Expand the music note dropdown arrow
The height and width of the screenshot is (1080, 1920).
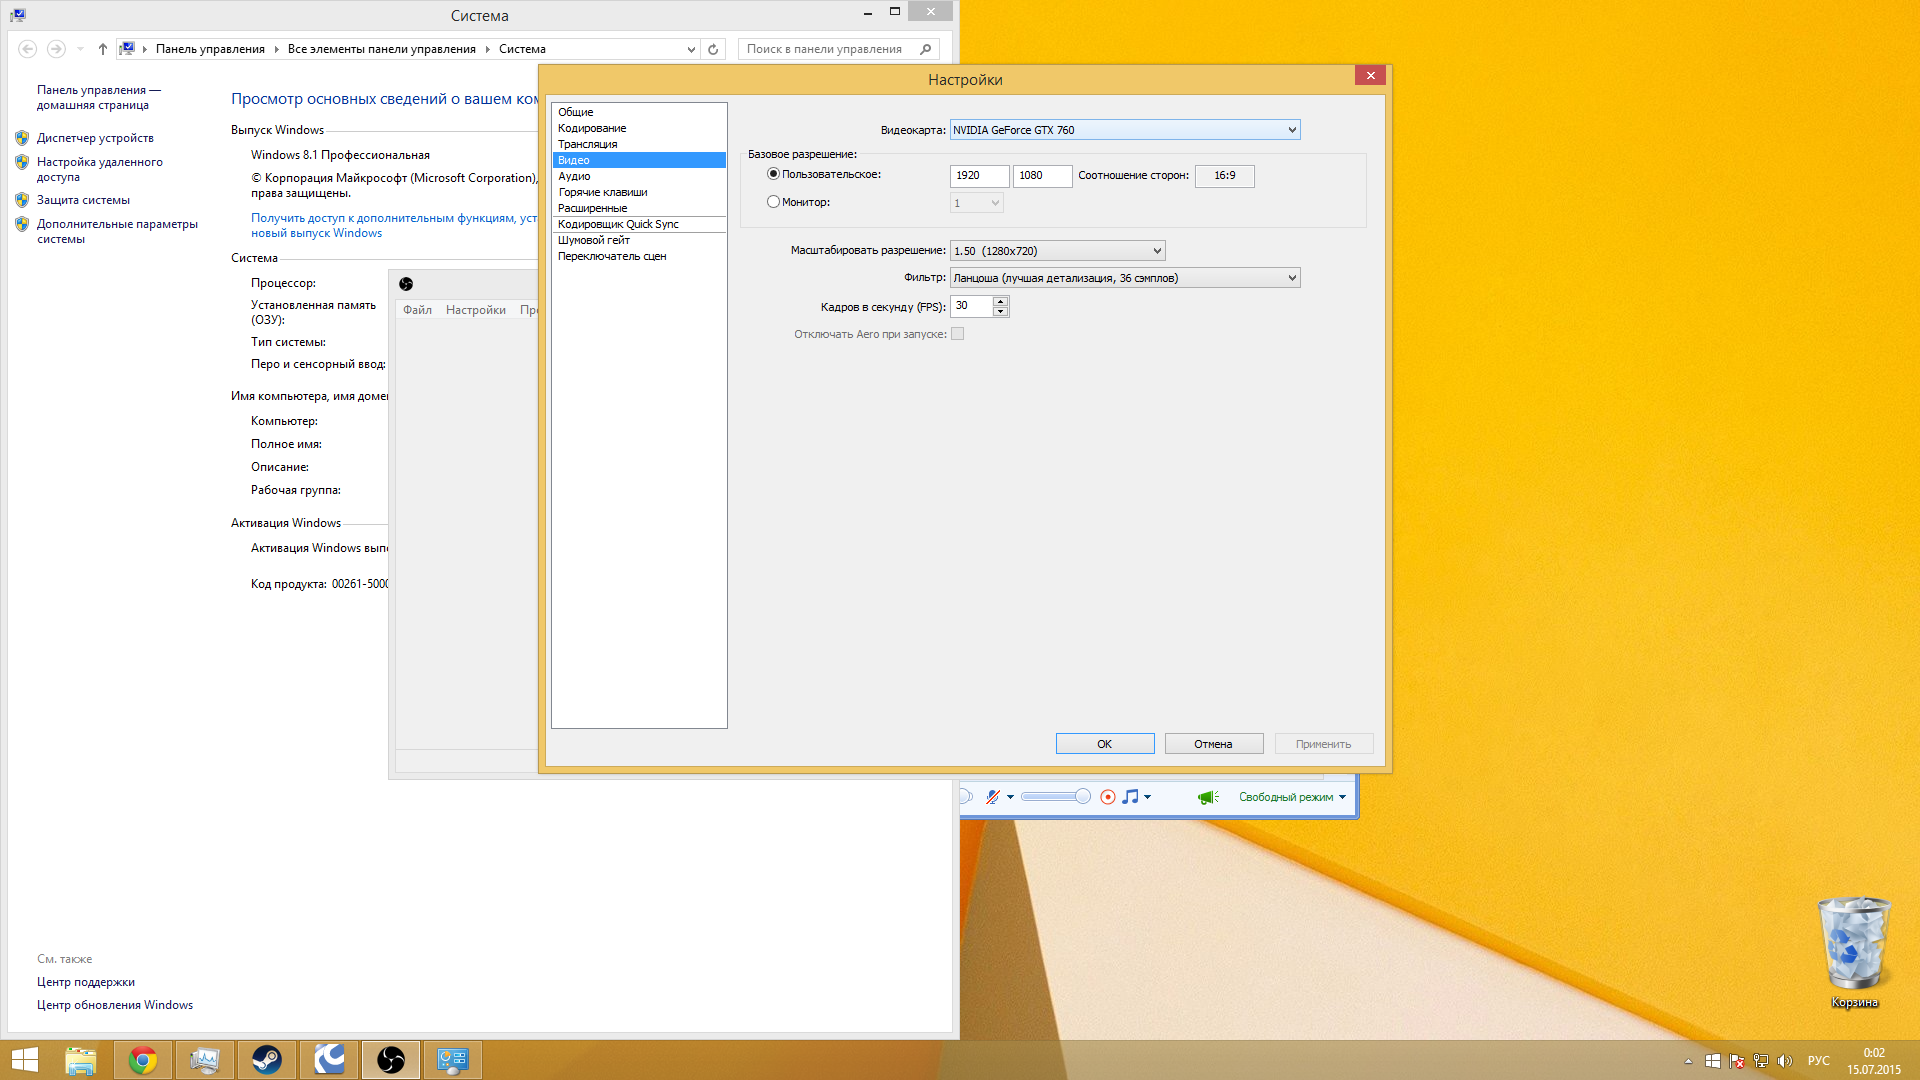click(x=1147, y=797)
